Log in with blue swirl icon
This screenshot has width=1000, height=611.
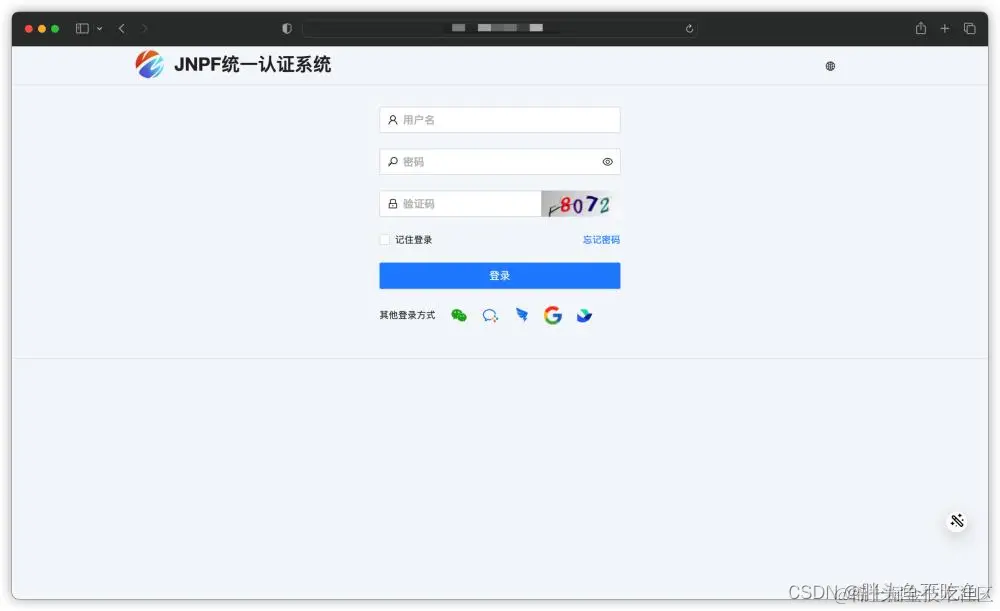click(x=584, y=315)
